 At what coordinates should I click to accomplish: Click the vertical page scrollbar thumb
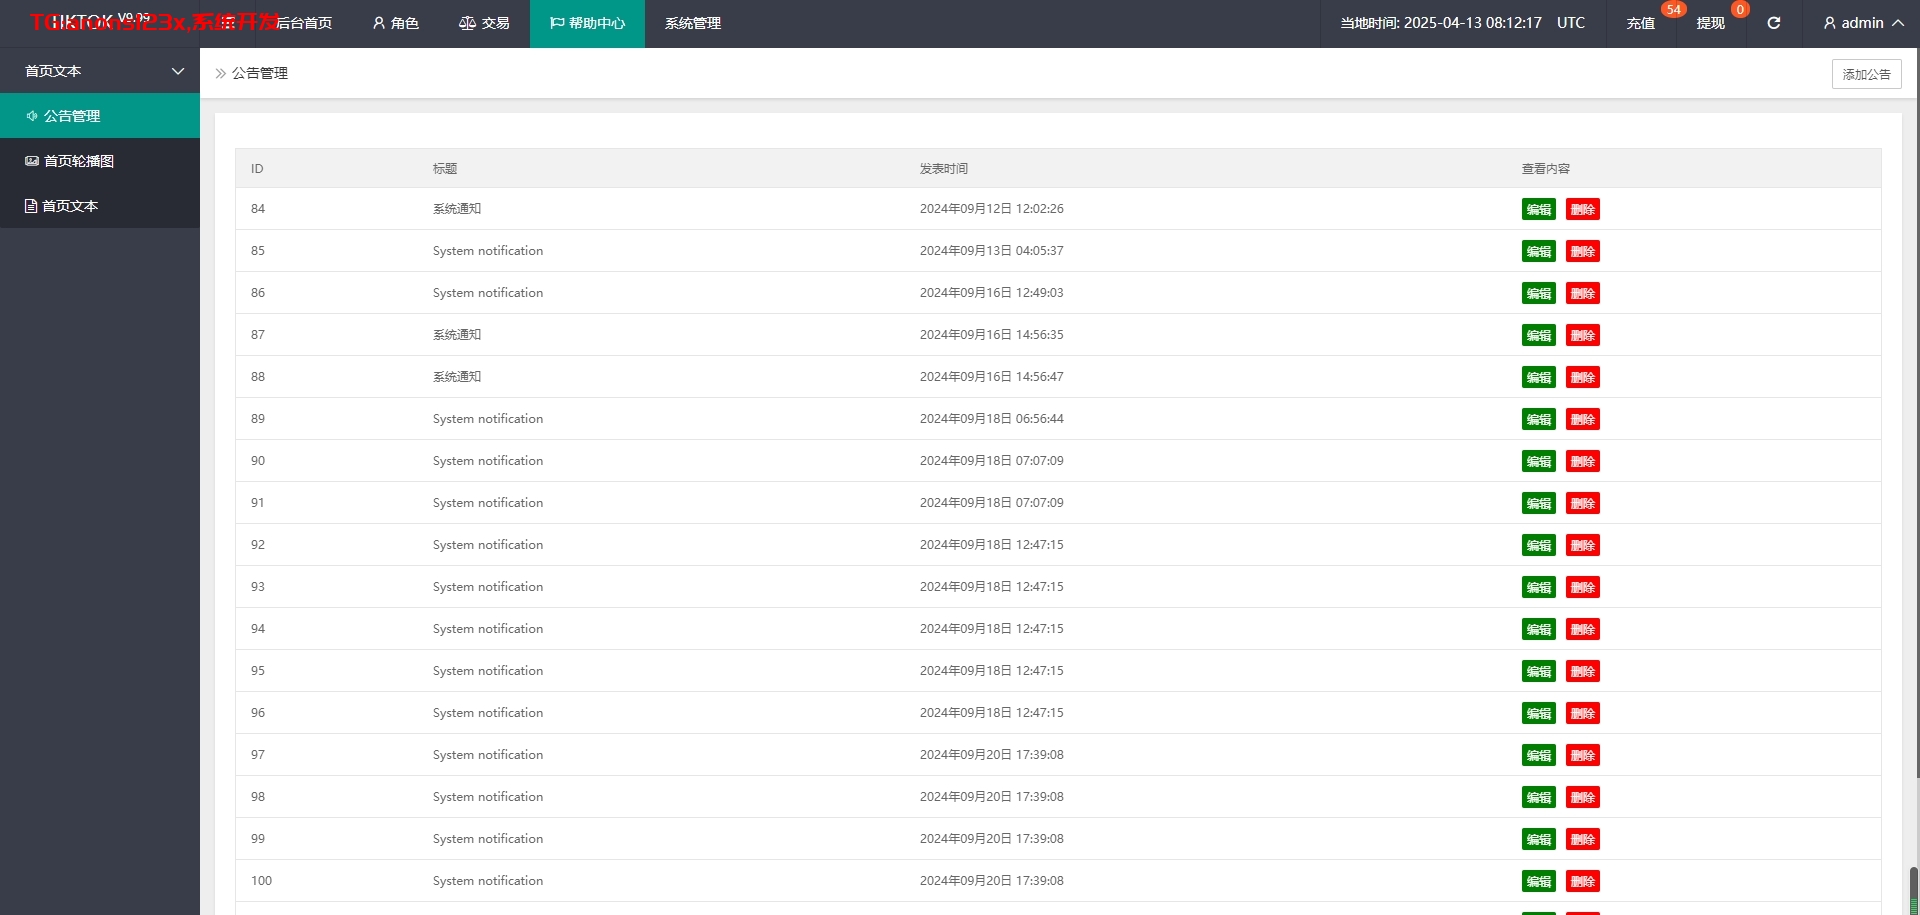(x=1914, y=890)
